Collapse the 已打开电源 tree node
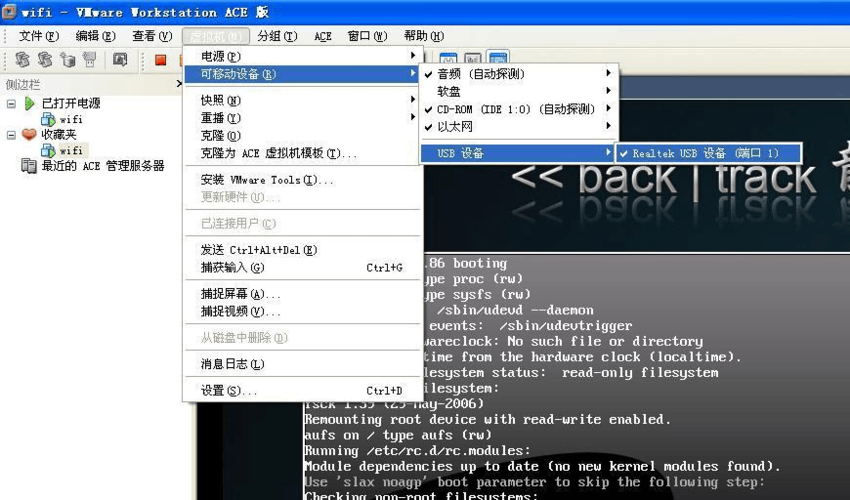Screen dimensions: 850x500 click(x=11, y=103)
